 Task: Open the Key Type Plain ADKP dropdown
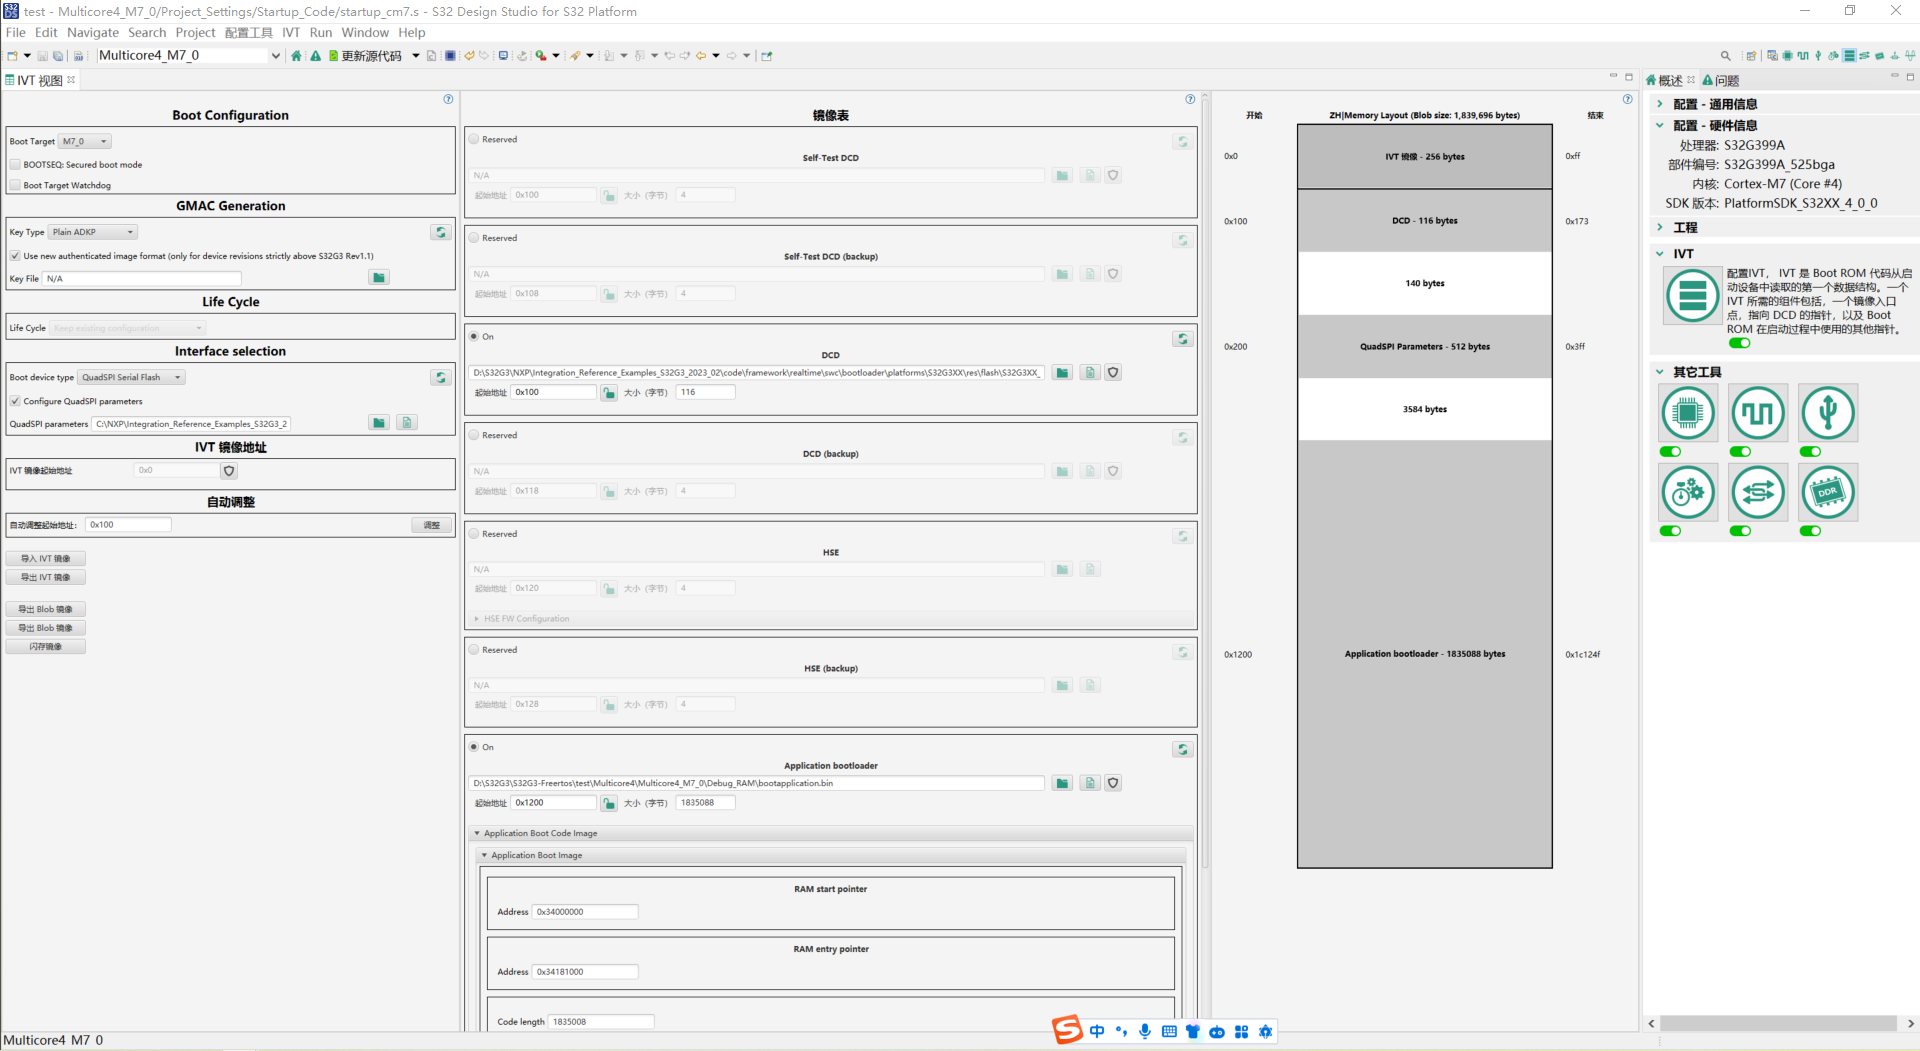(x=93, y=232)
